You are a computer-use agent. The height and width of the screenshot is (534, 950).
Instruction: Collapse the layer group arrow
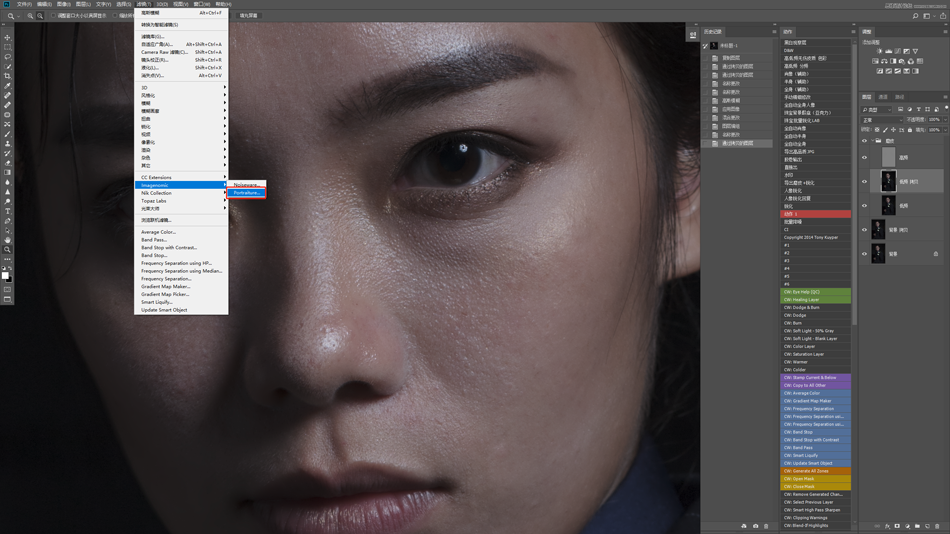tap(872, 141)
